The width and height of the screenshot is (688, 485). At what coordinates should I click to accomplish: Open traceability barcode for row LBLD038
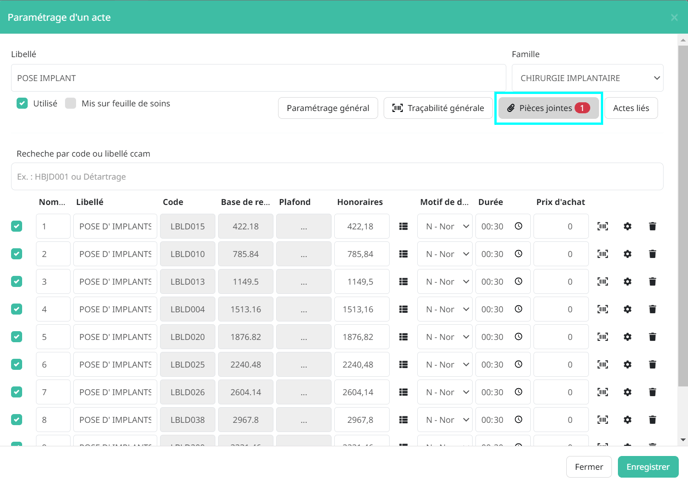pos(602,420)
